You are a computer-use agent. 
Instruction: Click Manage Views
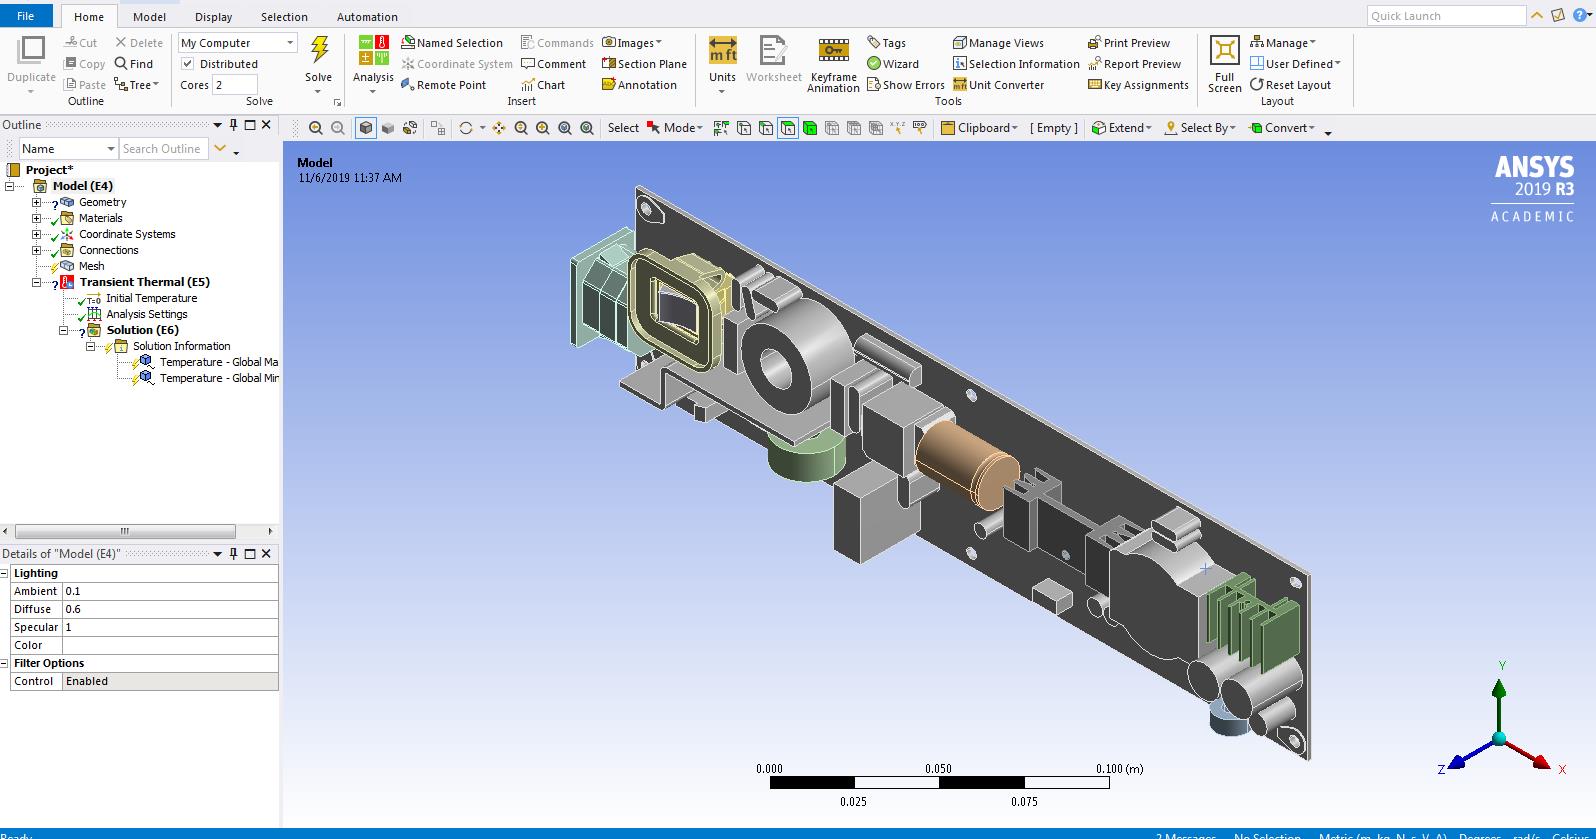pos(998,43)
